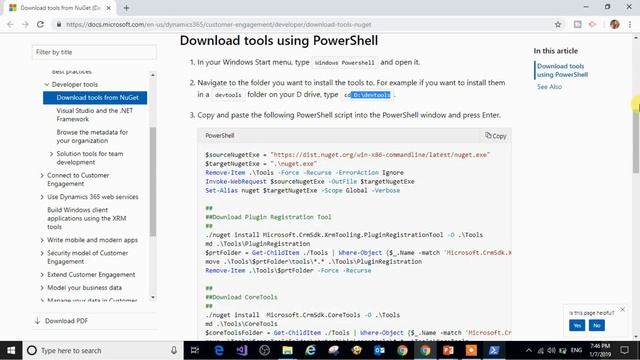Click the In this article heading
This screenshot has width=640, height=360.
pyautogui.click(x=556, y=51)
